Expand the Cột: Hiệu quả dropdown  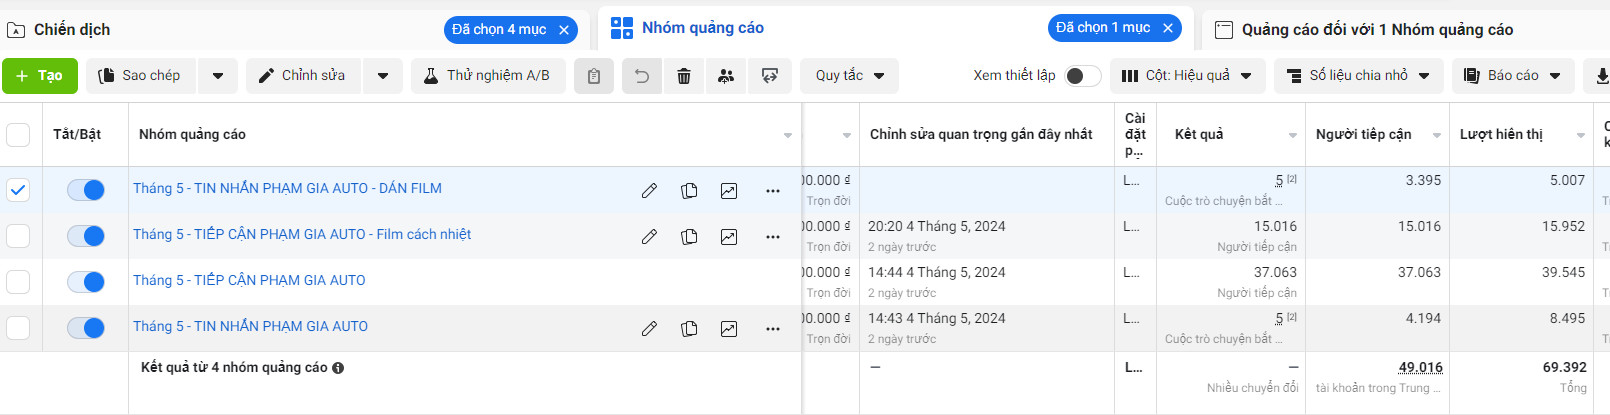click(1187, 76)
